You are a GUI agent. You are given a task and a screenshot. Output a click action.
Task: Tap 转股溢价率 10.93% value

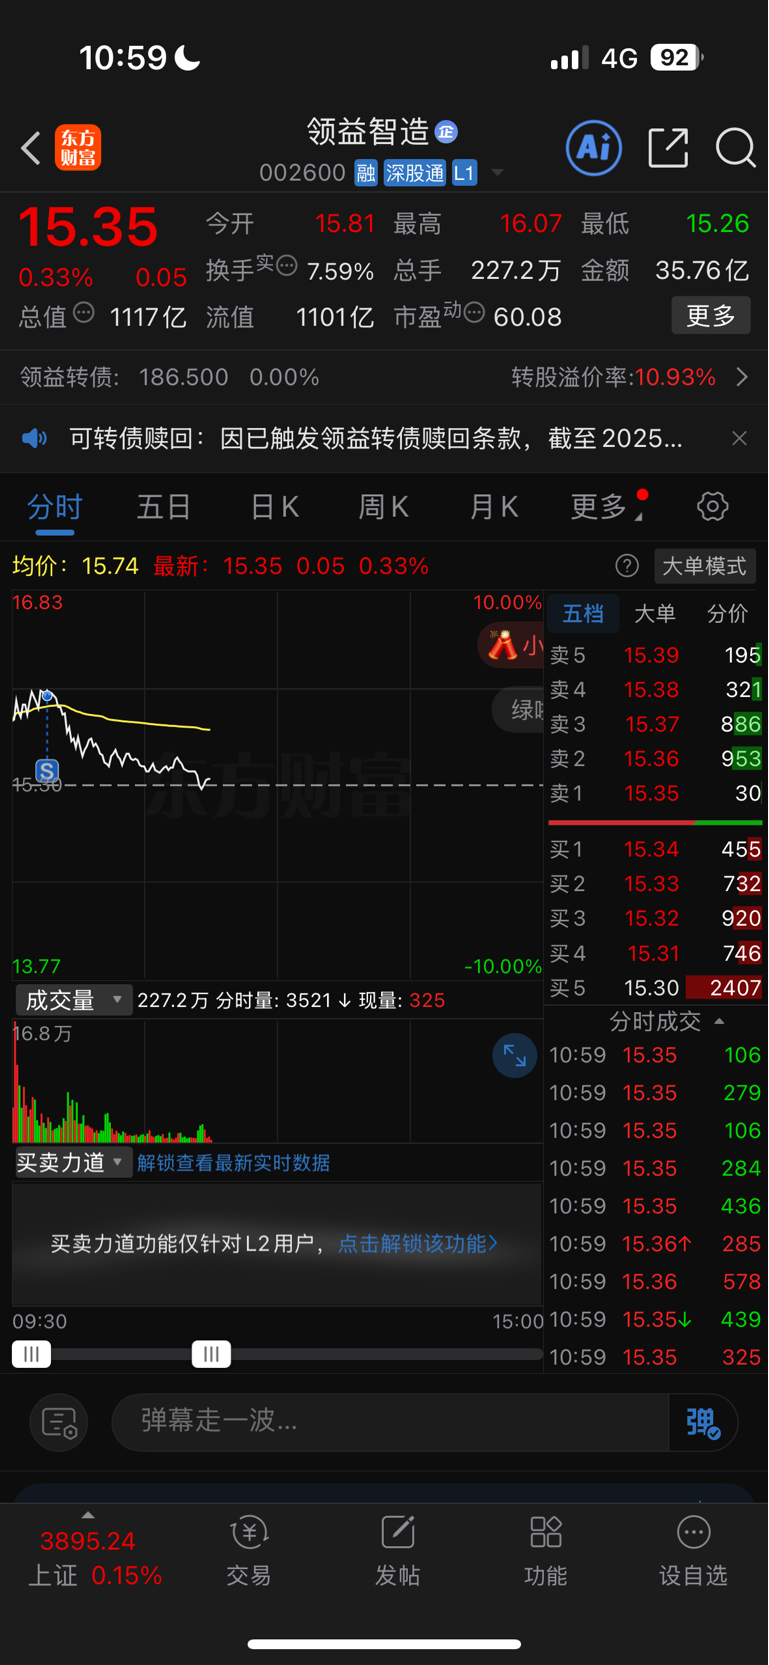[675, 377]
